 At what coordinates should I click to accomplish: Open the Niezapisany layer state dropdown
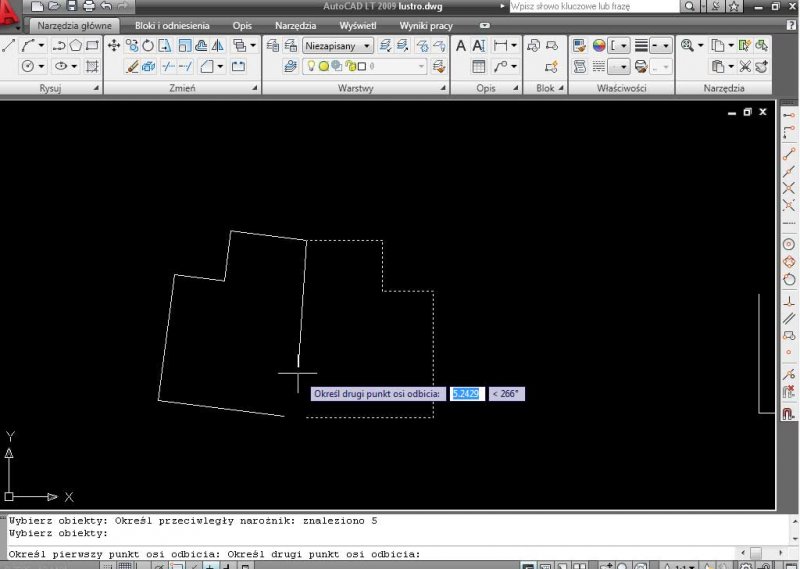pos(338,46)
